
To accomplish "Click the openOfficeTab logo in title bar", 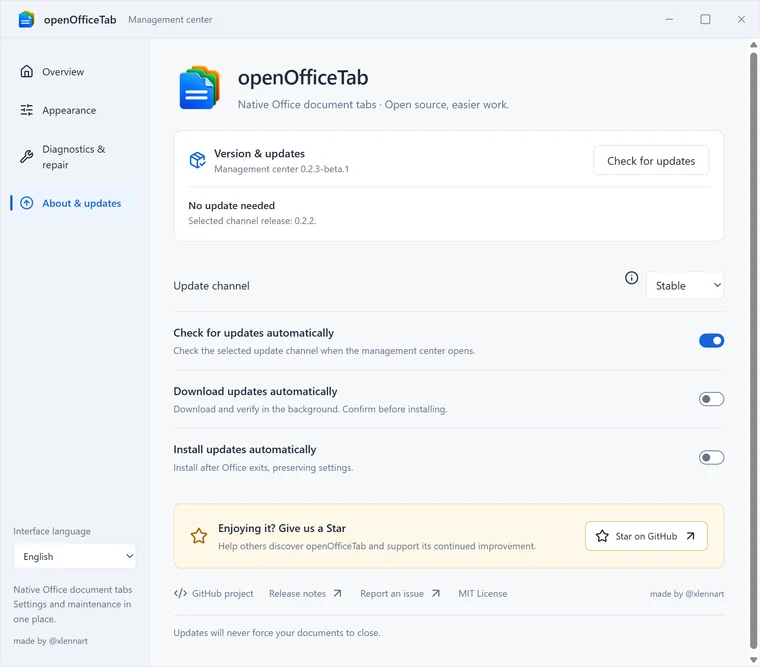I will click(x=26, y=19).
